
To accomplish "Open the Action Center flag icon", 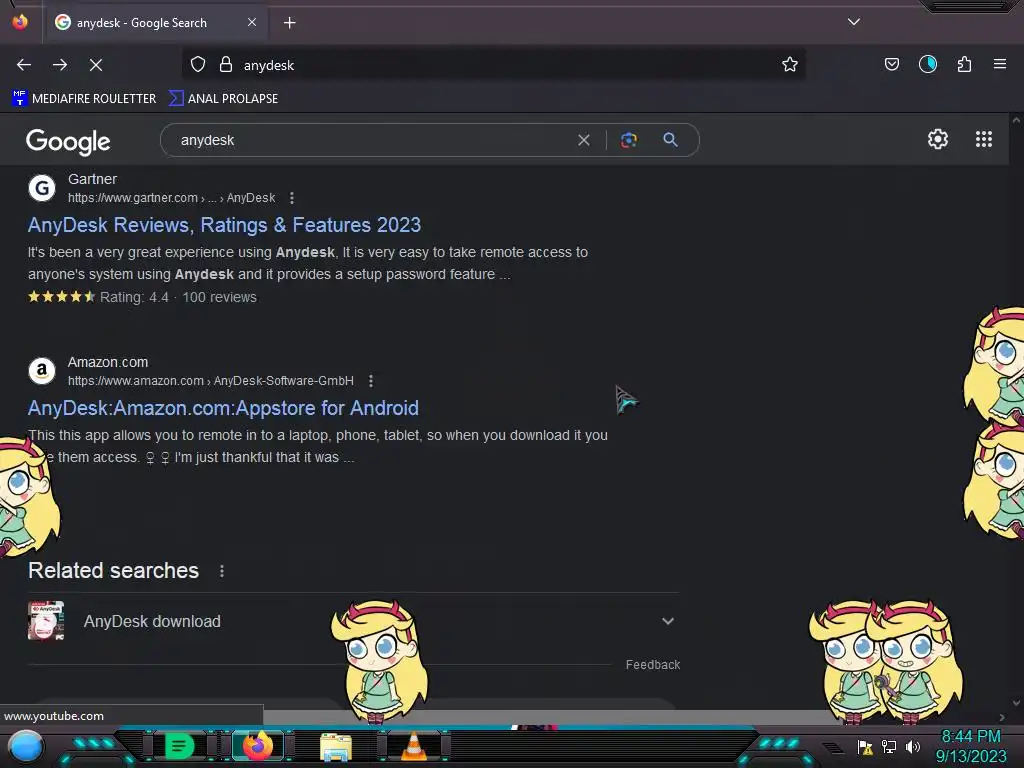I will coord(865,747).
